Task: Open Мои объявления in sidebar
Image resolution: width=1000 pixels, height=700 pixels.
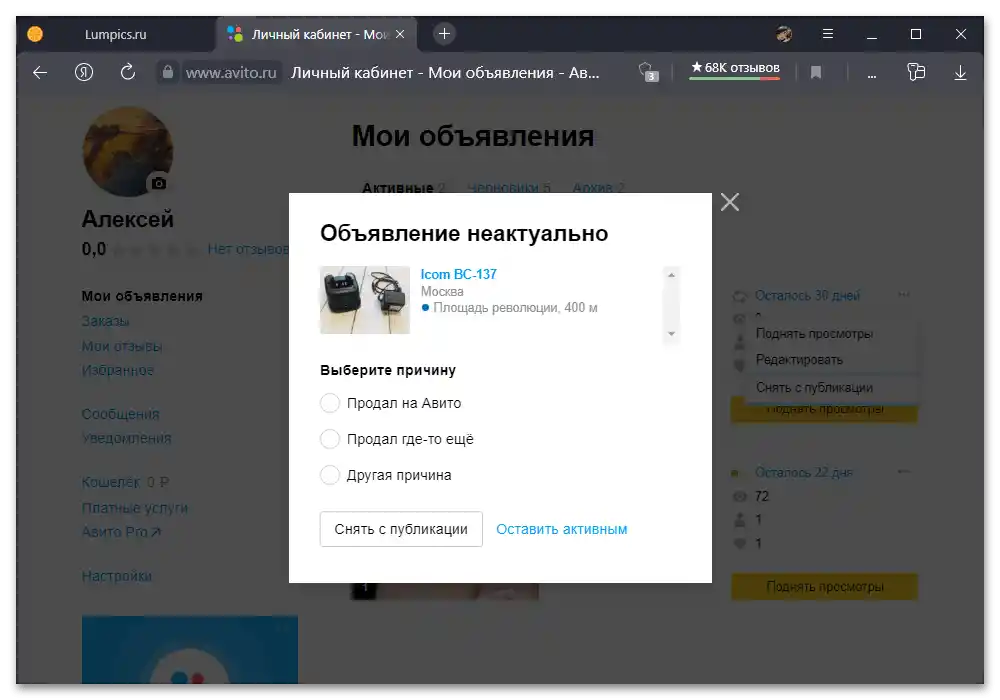Action: (142, 296)
